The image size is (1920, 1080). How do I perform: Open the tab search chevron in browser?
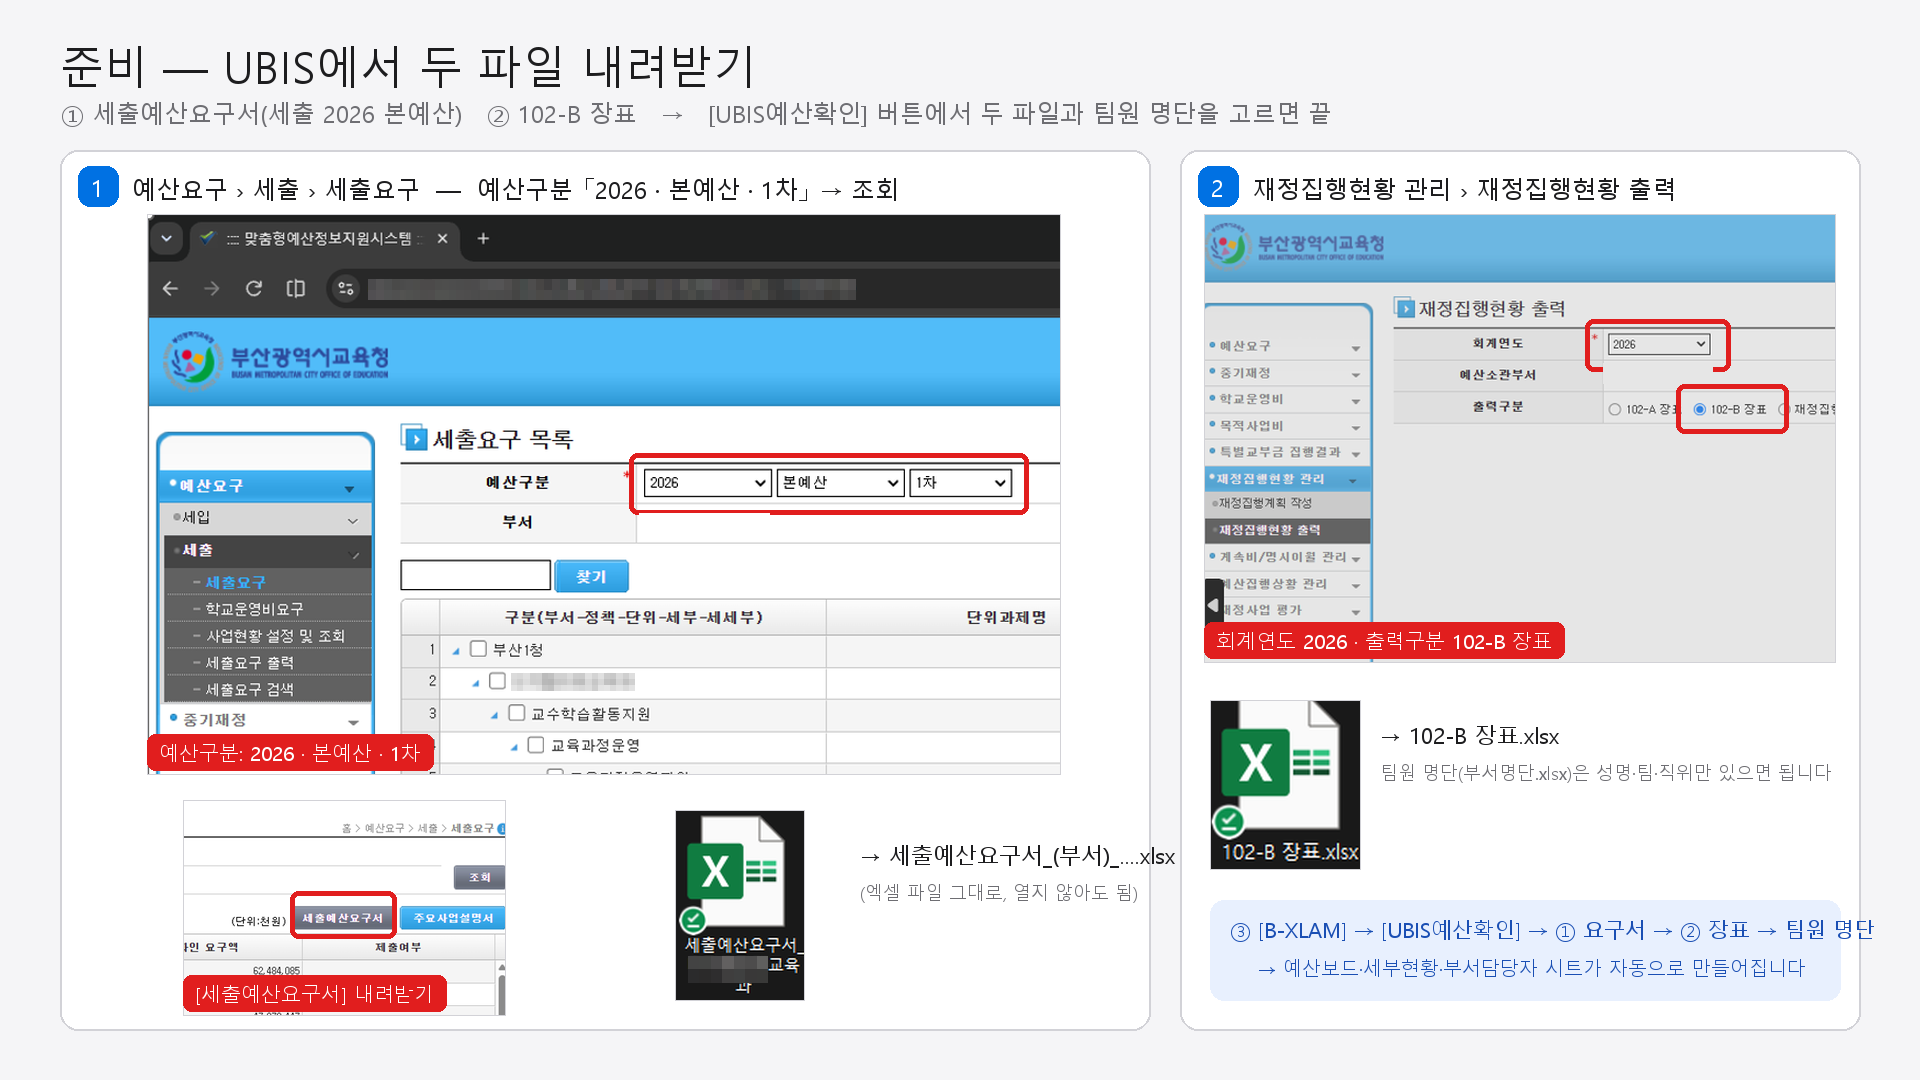(x=167, y=238)
